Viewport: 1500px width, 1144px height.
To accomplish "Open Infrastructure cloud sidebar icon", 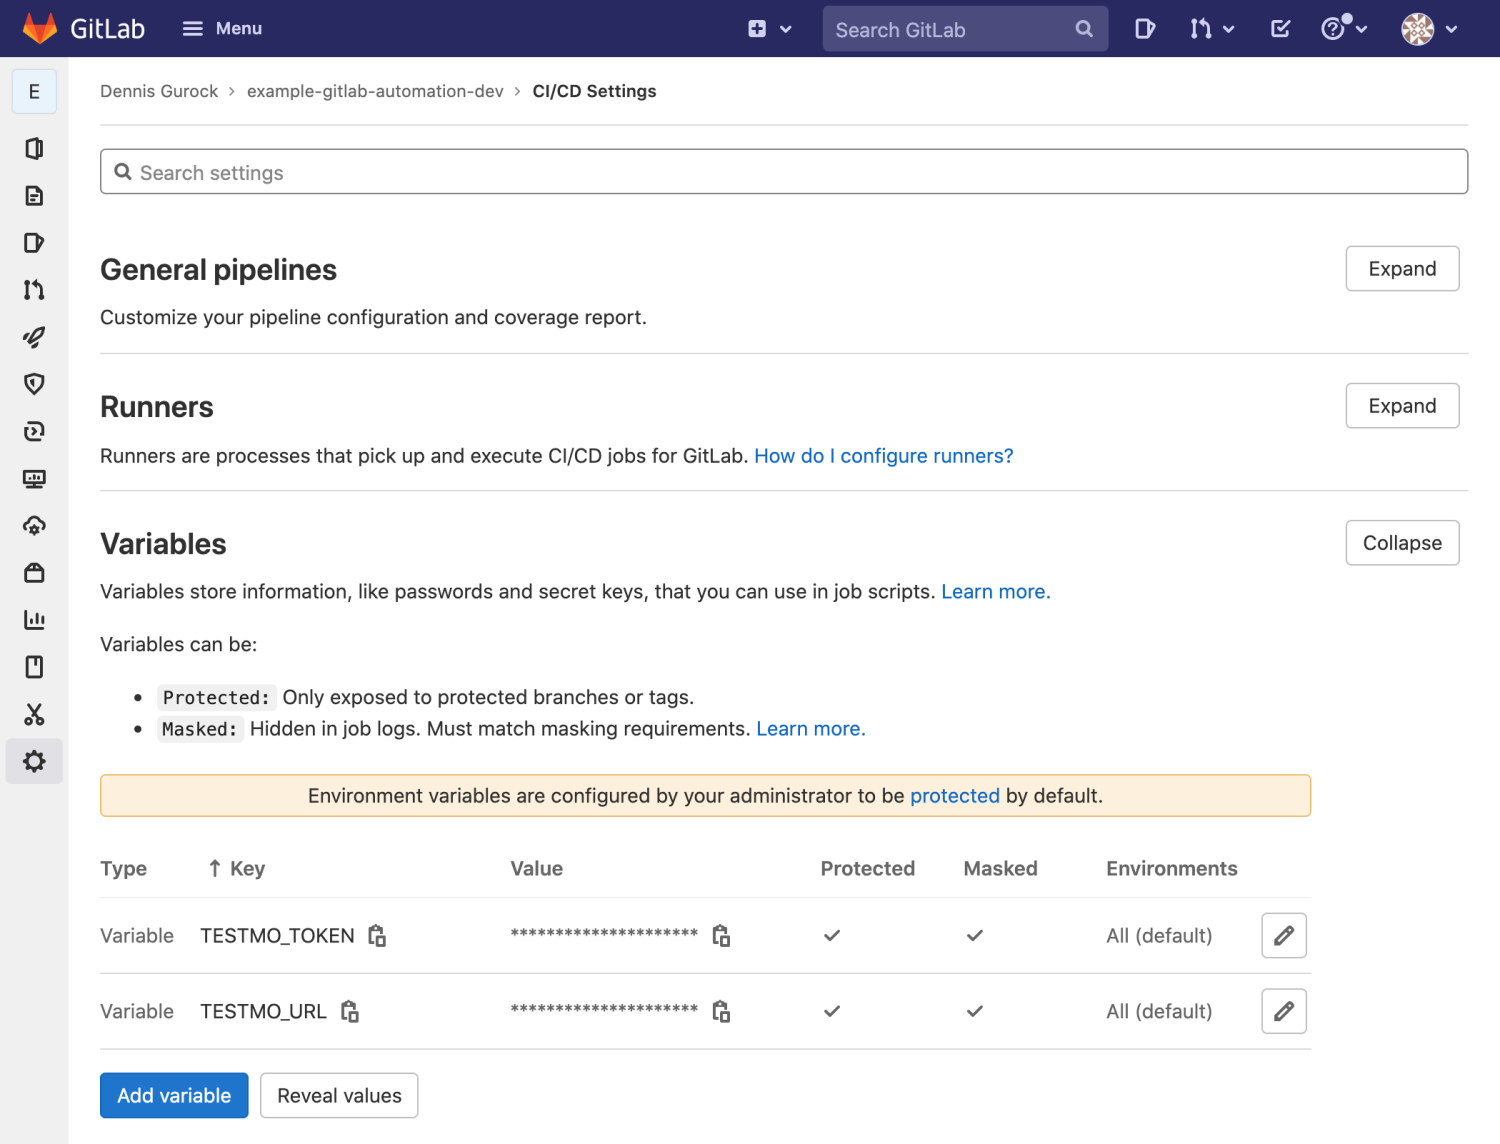I will point(34,525).
